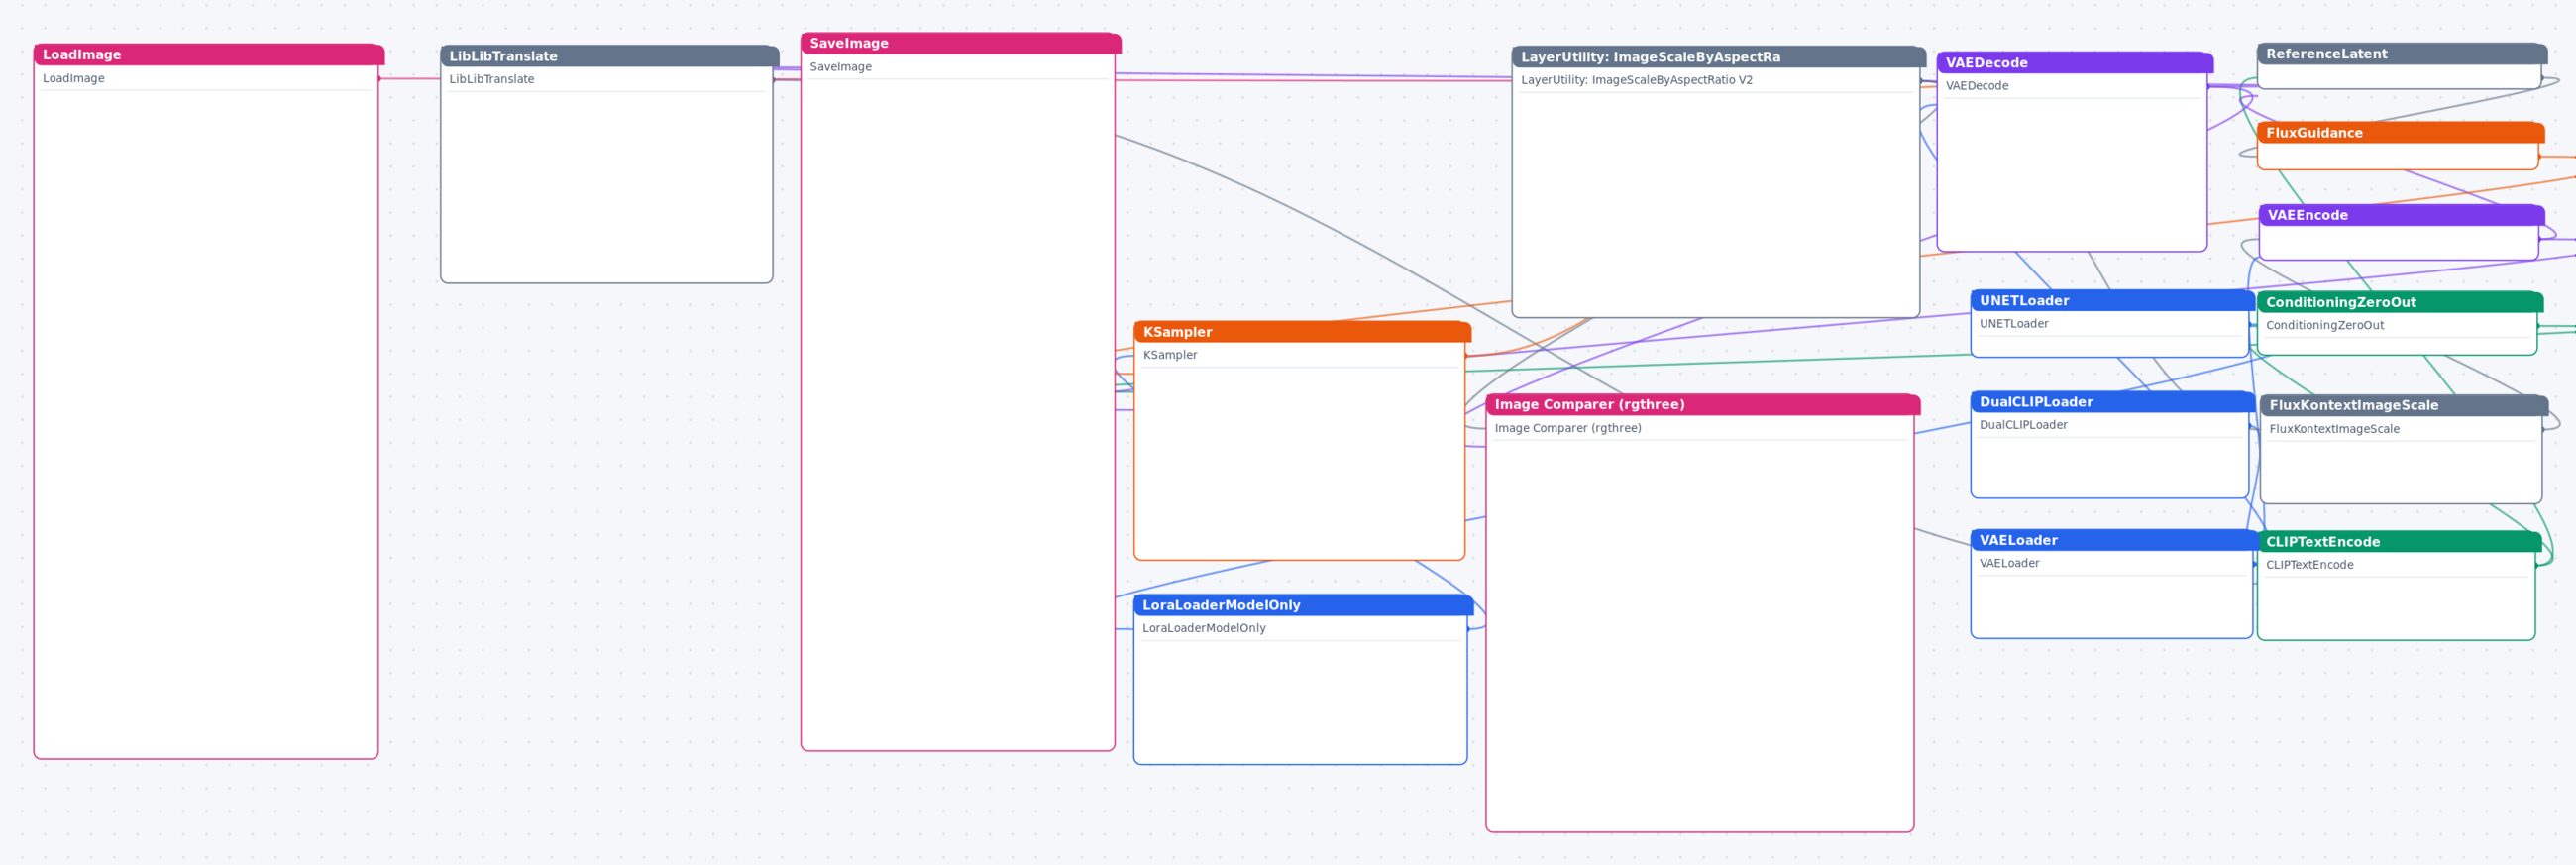2576x865 pixels.
Task: Click the "Image Comparer (rgthree)" body label text
Action: 1567,428
